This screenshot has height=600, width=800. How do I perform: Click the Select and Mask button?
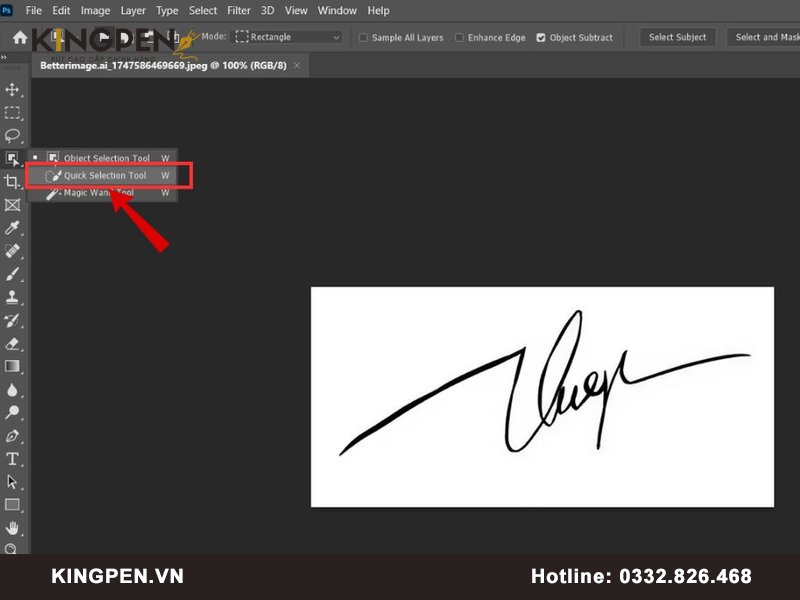765,37
